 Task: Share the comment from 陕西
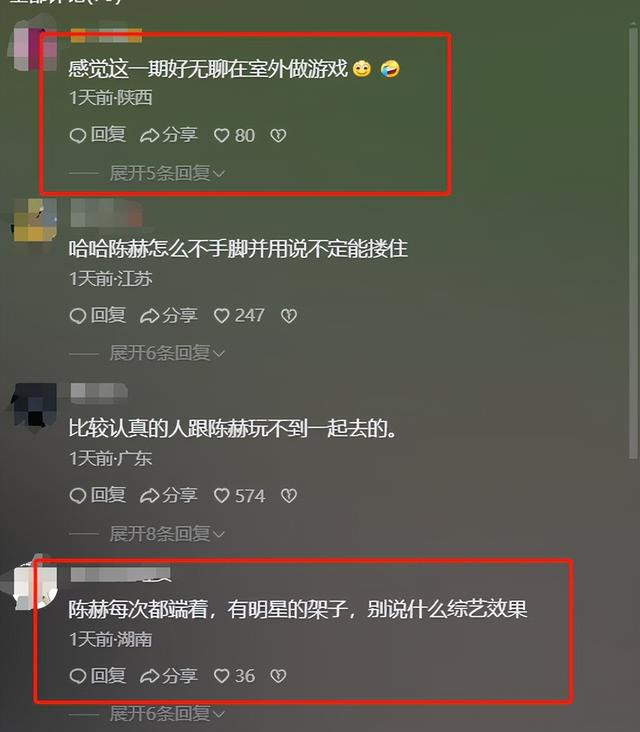click(x=169, y=135)
